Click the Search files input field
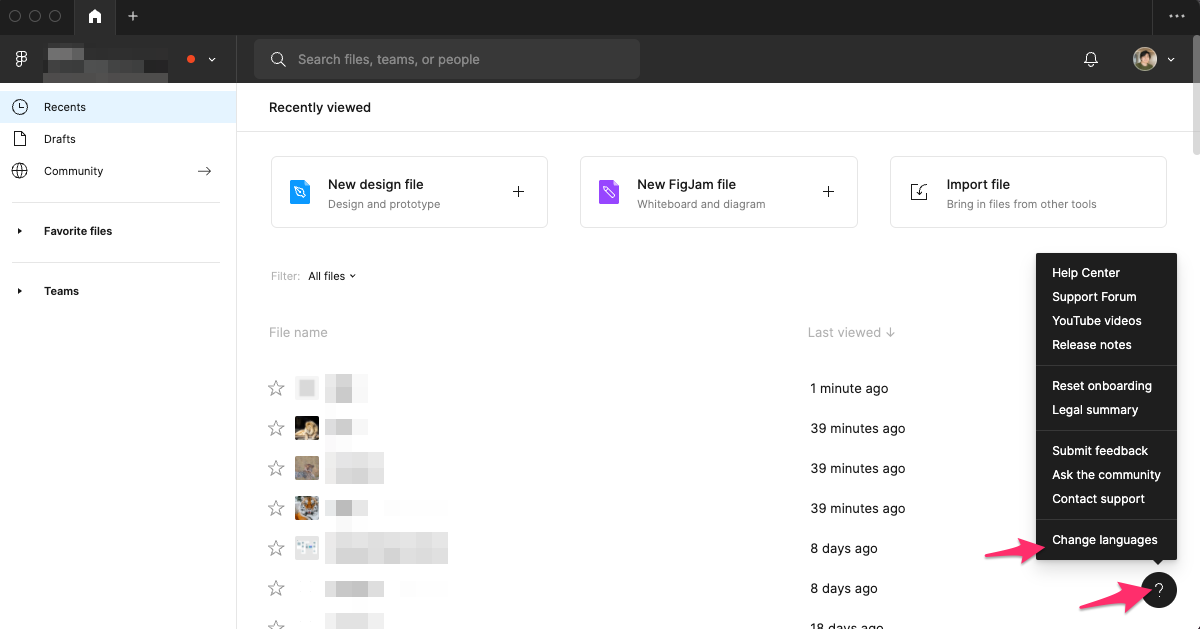Screen dimensions: 1200x629 click(x=447, y=59)
